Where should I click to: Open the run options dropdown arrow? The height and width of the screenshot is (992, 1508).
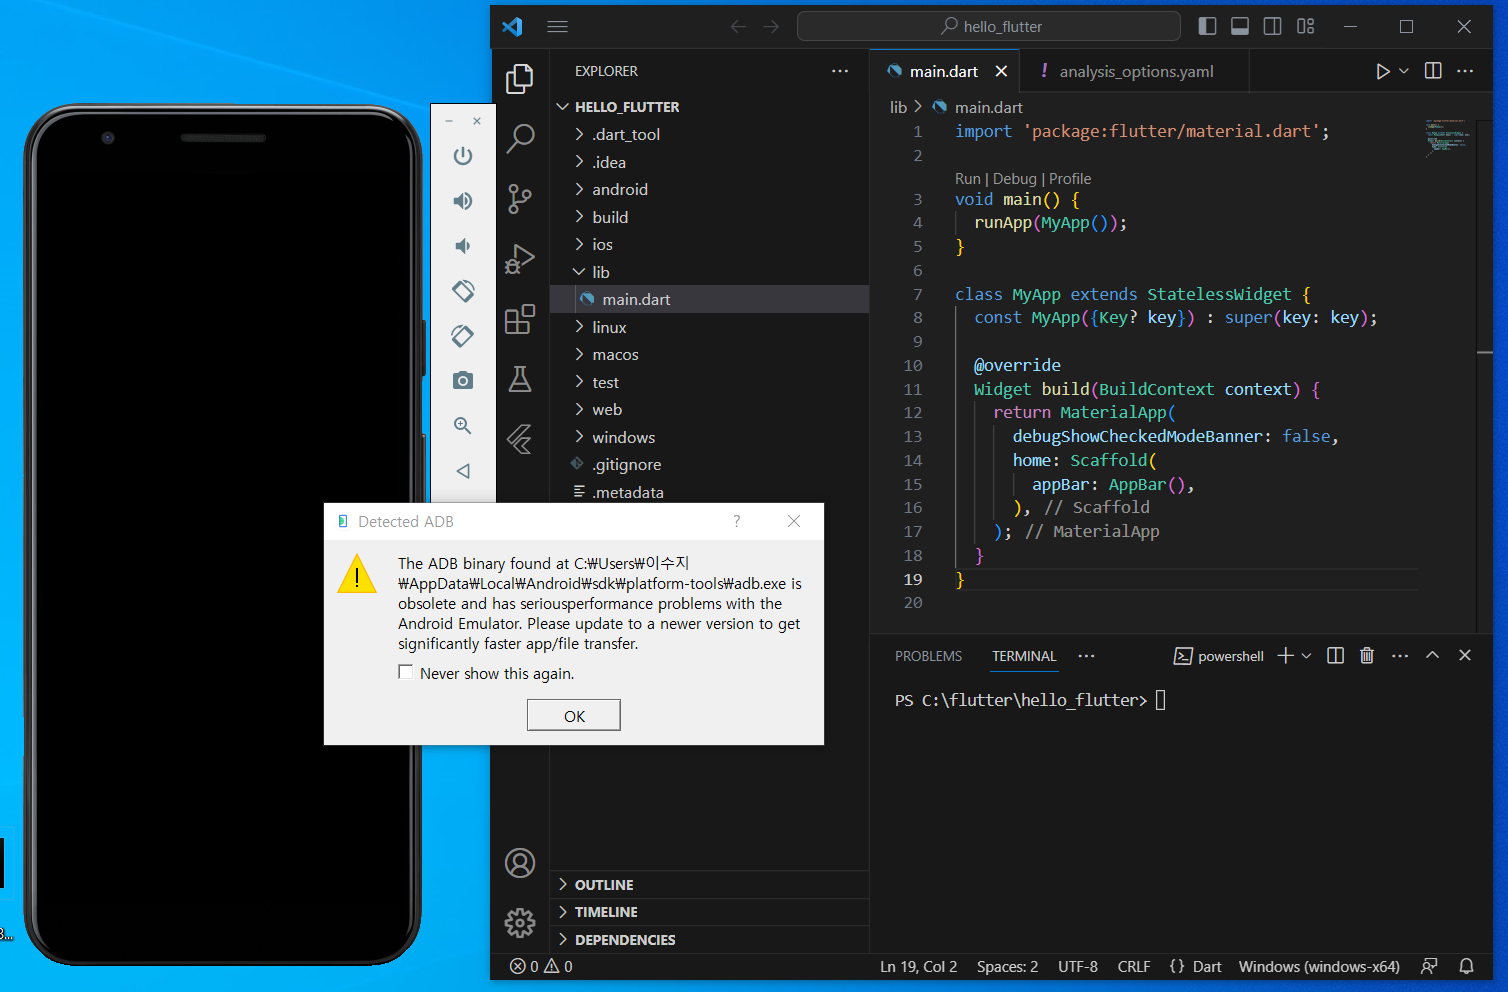pos(1404,71)
